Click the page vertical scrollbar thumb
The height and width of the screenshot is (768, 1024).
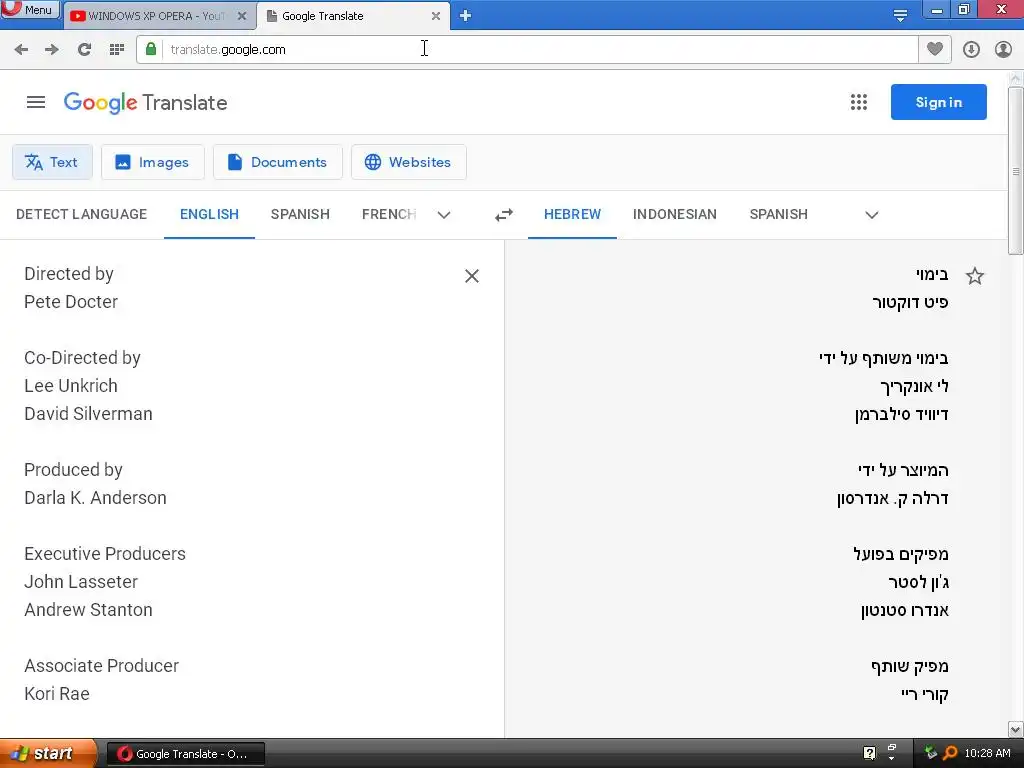point(1016,171)
